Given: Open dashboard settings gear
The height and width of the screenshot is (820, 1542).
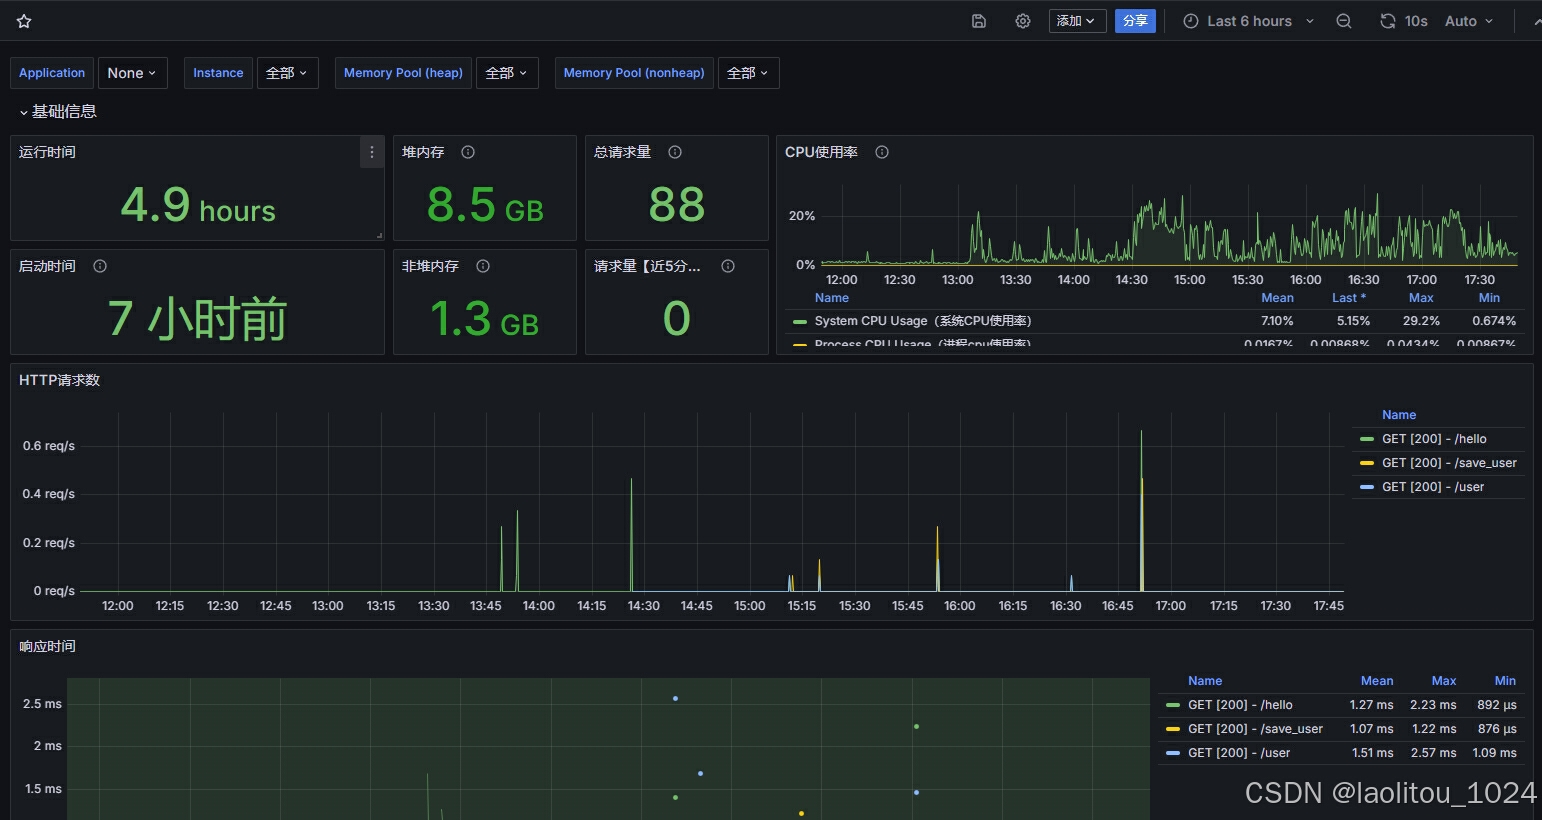Looking at the screenshot, I should tap(1023, 21).
